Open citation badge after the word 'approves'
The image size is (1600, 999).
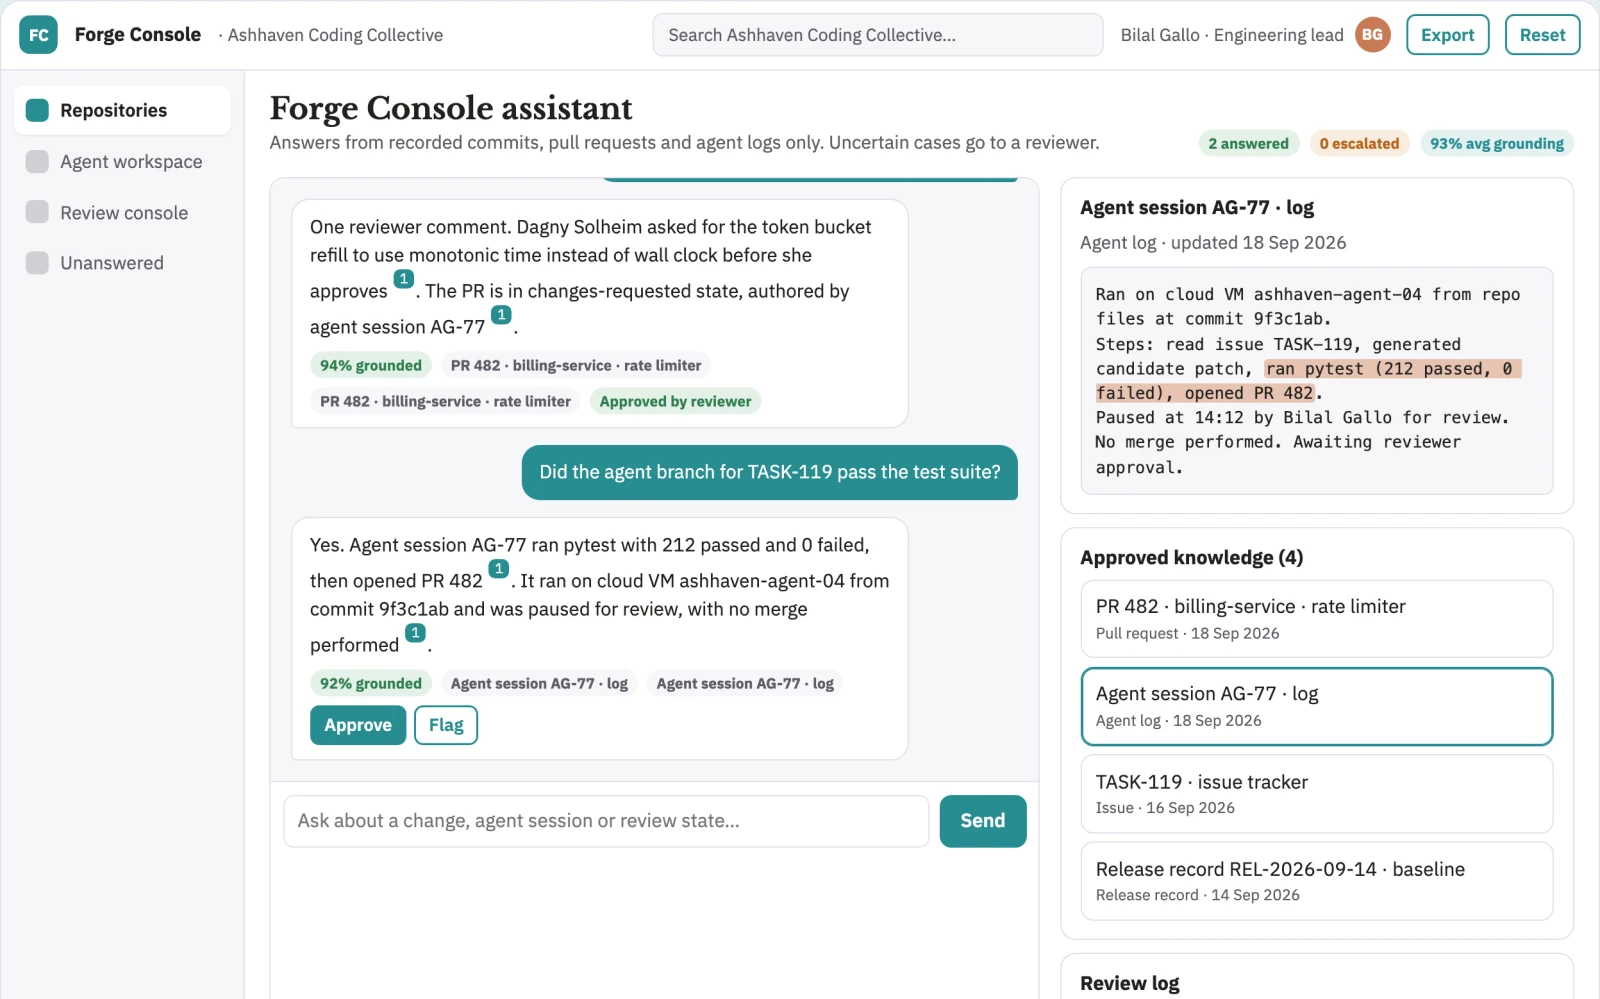pos(404,280)
